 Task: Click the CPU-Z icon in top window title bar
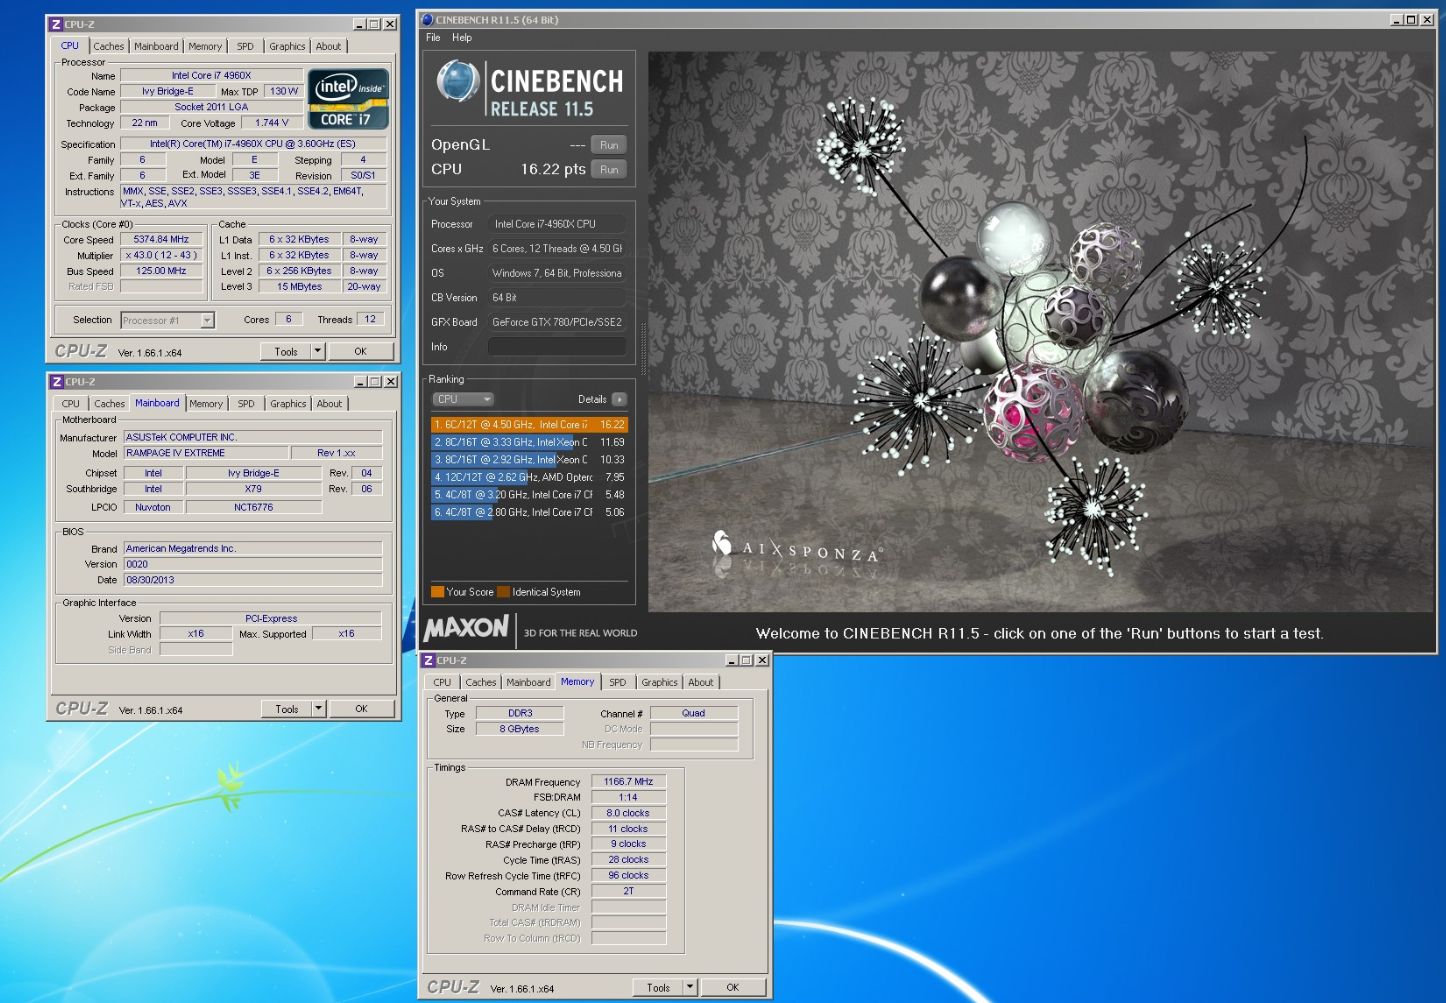pyautogui.click(x=56, y=24)
